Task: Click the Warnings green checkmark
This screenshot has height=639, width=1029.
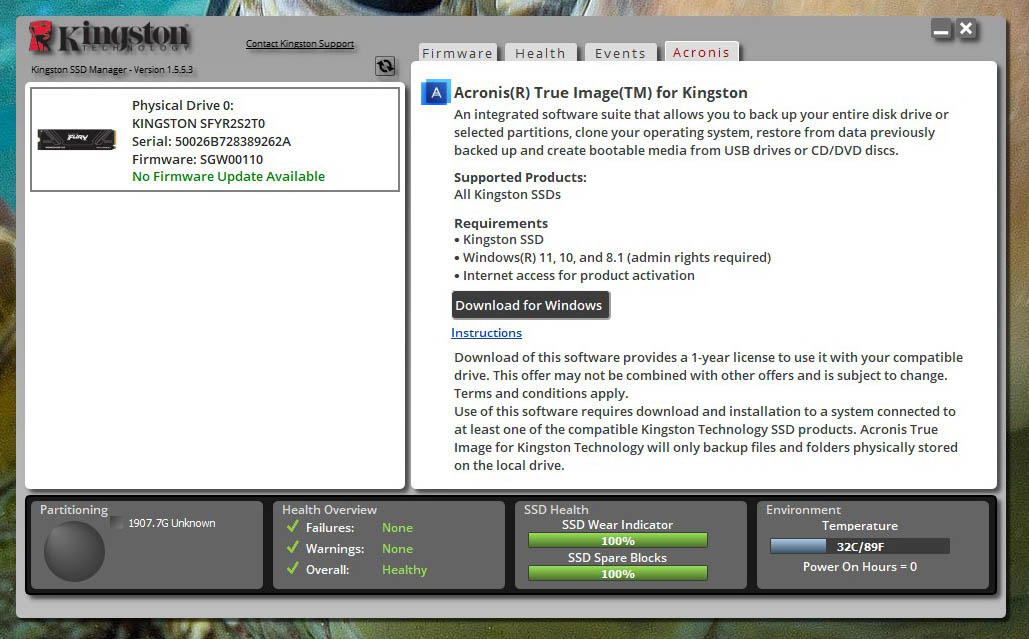Action: click(x=293, y=548)
